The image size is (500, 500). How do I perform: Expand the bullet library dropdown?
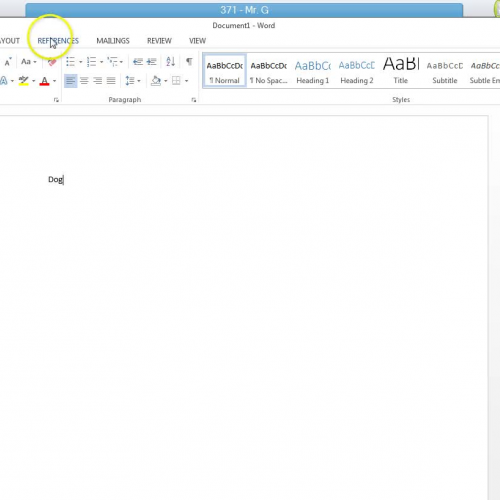[x=80, y=62]
